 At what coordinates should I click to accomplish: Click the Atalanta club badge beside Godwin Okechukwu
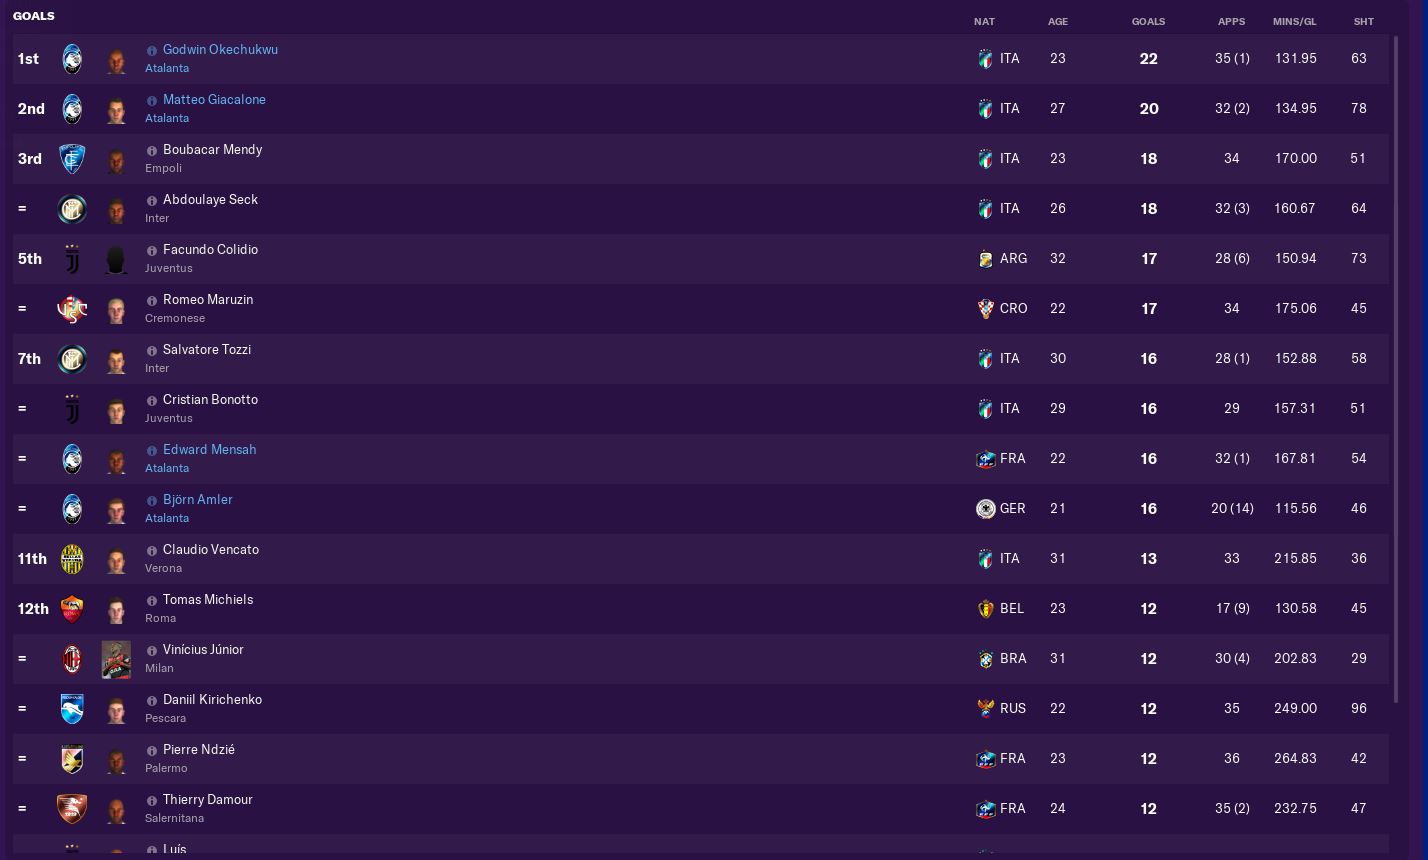click(71, 59)
